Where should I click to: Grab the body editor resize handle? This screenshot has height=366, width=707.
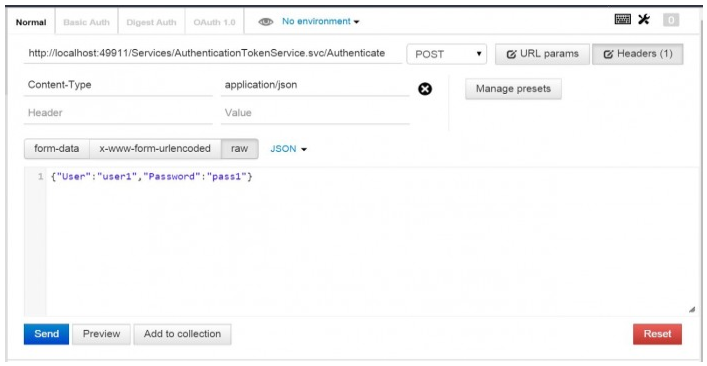point(692,310)
